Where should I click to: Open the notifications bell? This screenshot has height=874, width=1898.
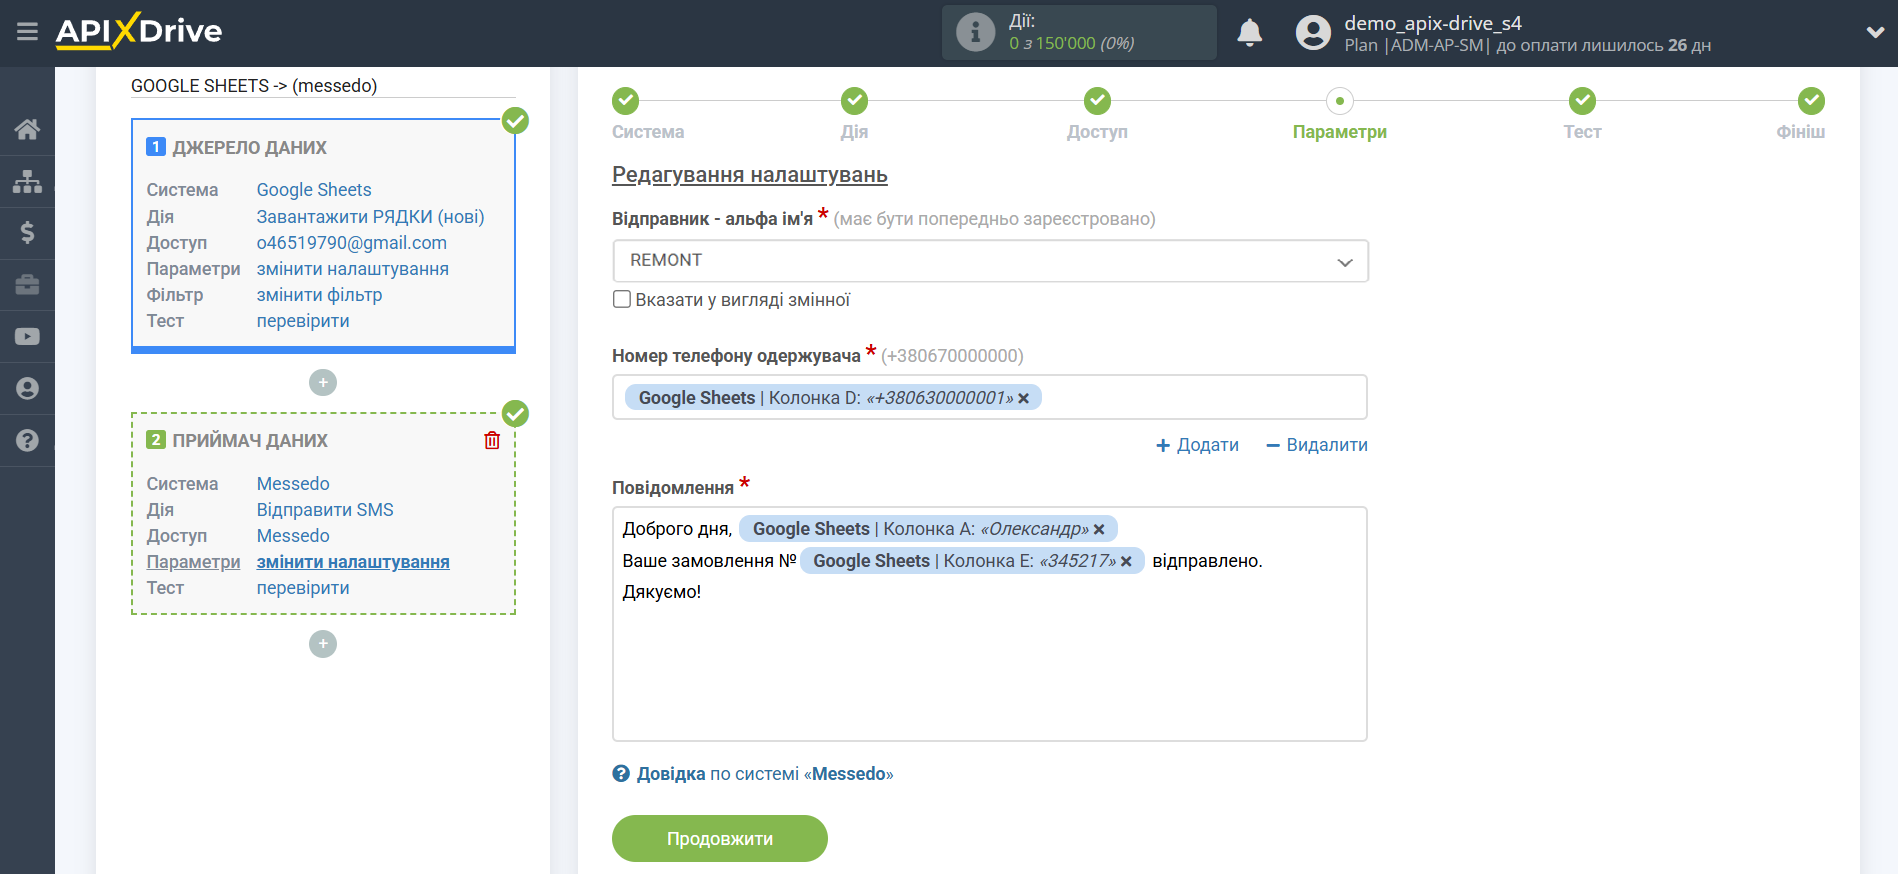tap(1249, 33)
